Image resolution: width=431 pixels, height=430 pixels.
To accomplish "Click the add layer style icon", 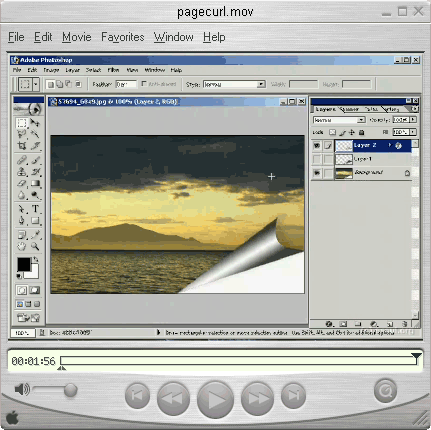I will 329,324.
